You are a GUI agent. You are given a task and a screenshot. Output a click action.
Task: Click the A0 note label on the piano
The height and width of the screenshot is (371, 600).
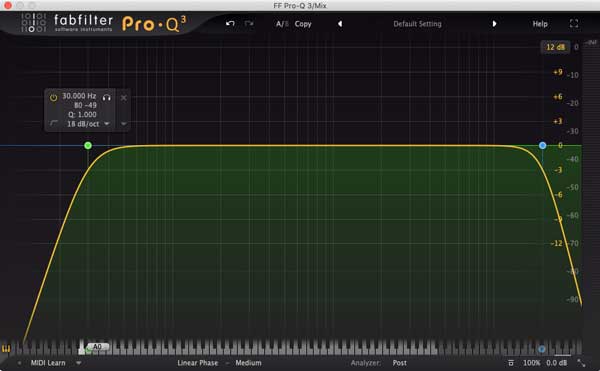pyautogui.click(x=97, y=347)
